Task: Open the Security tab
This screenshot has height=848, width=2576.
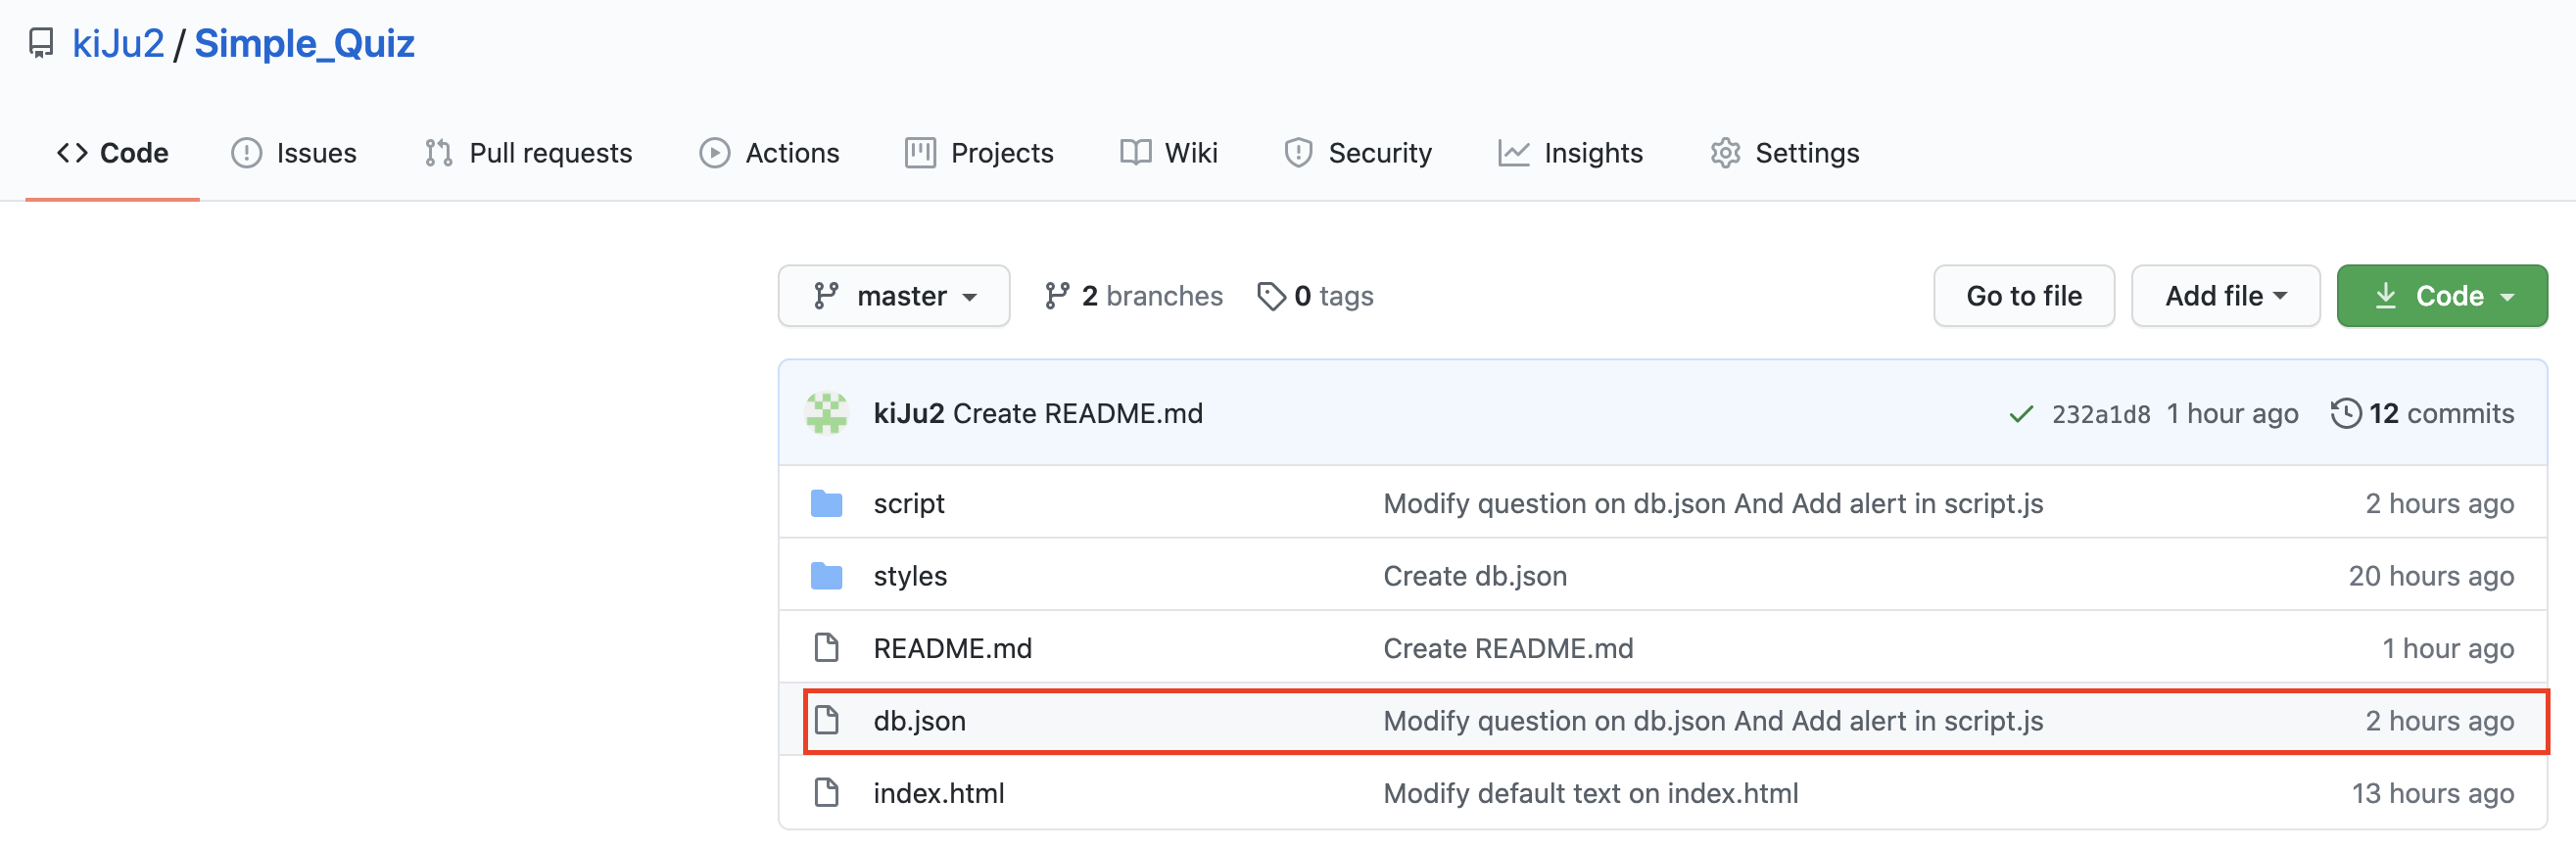Action: (x=1357, y=153)
